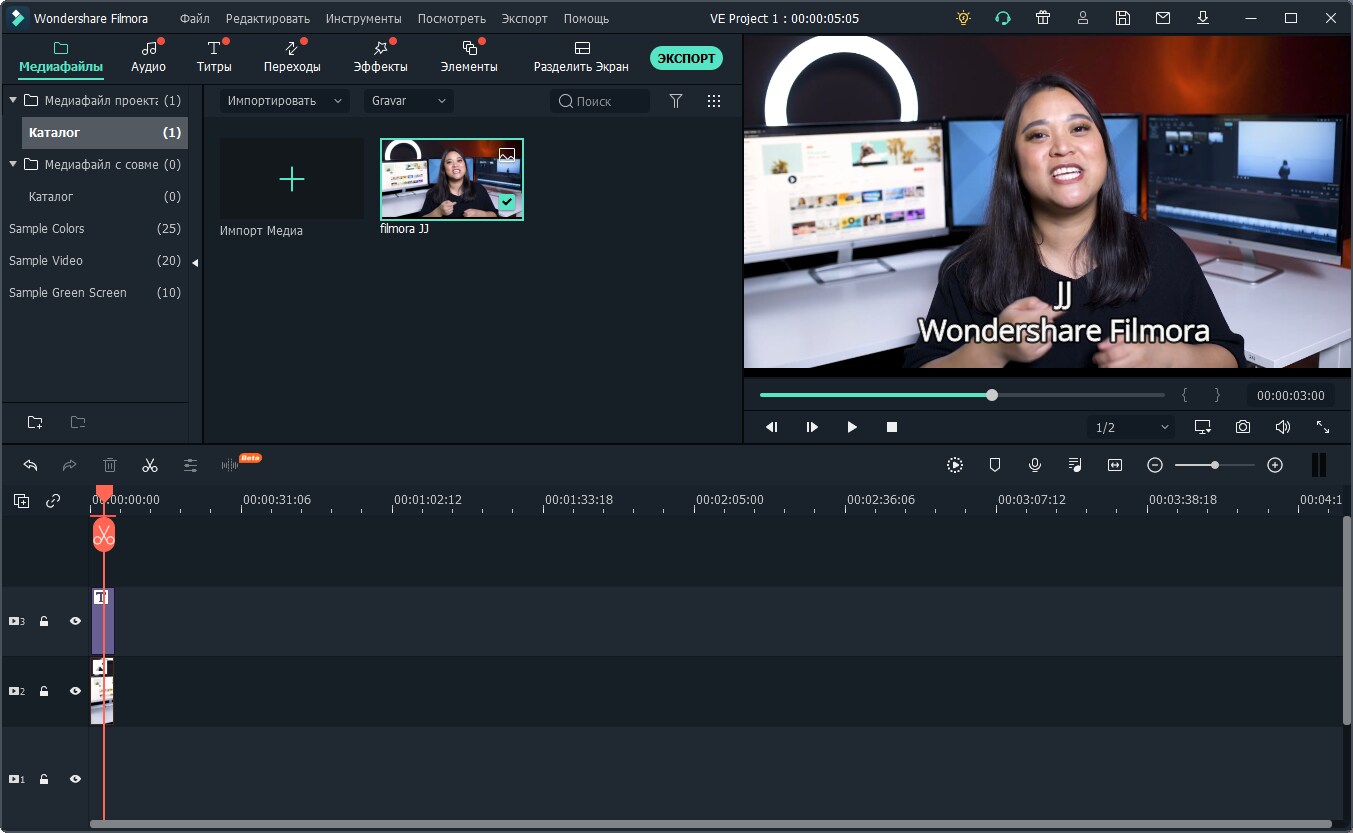Toggle visibility of track 1

point(75,779)
